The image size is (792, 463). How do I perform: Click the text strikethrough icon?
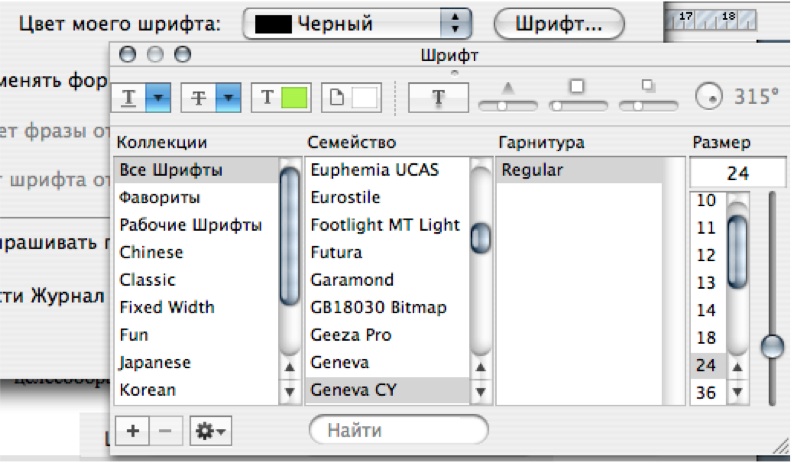tap(199, 97)
